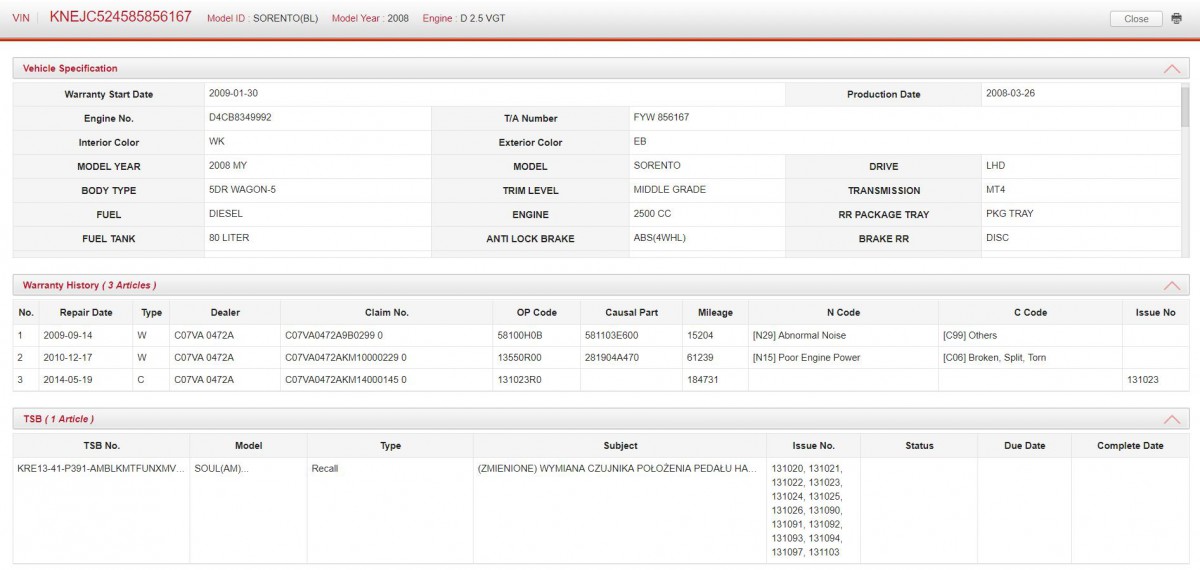
Task: Click the T/A Number value FYW 856167
Action: pyautogui.click(x=661, y=118)
